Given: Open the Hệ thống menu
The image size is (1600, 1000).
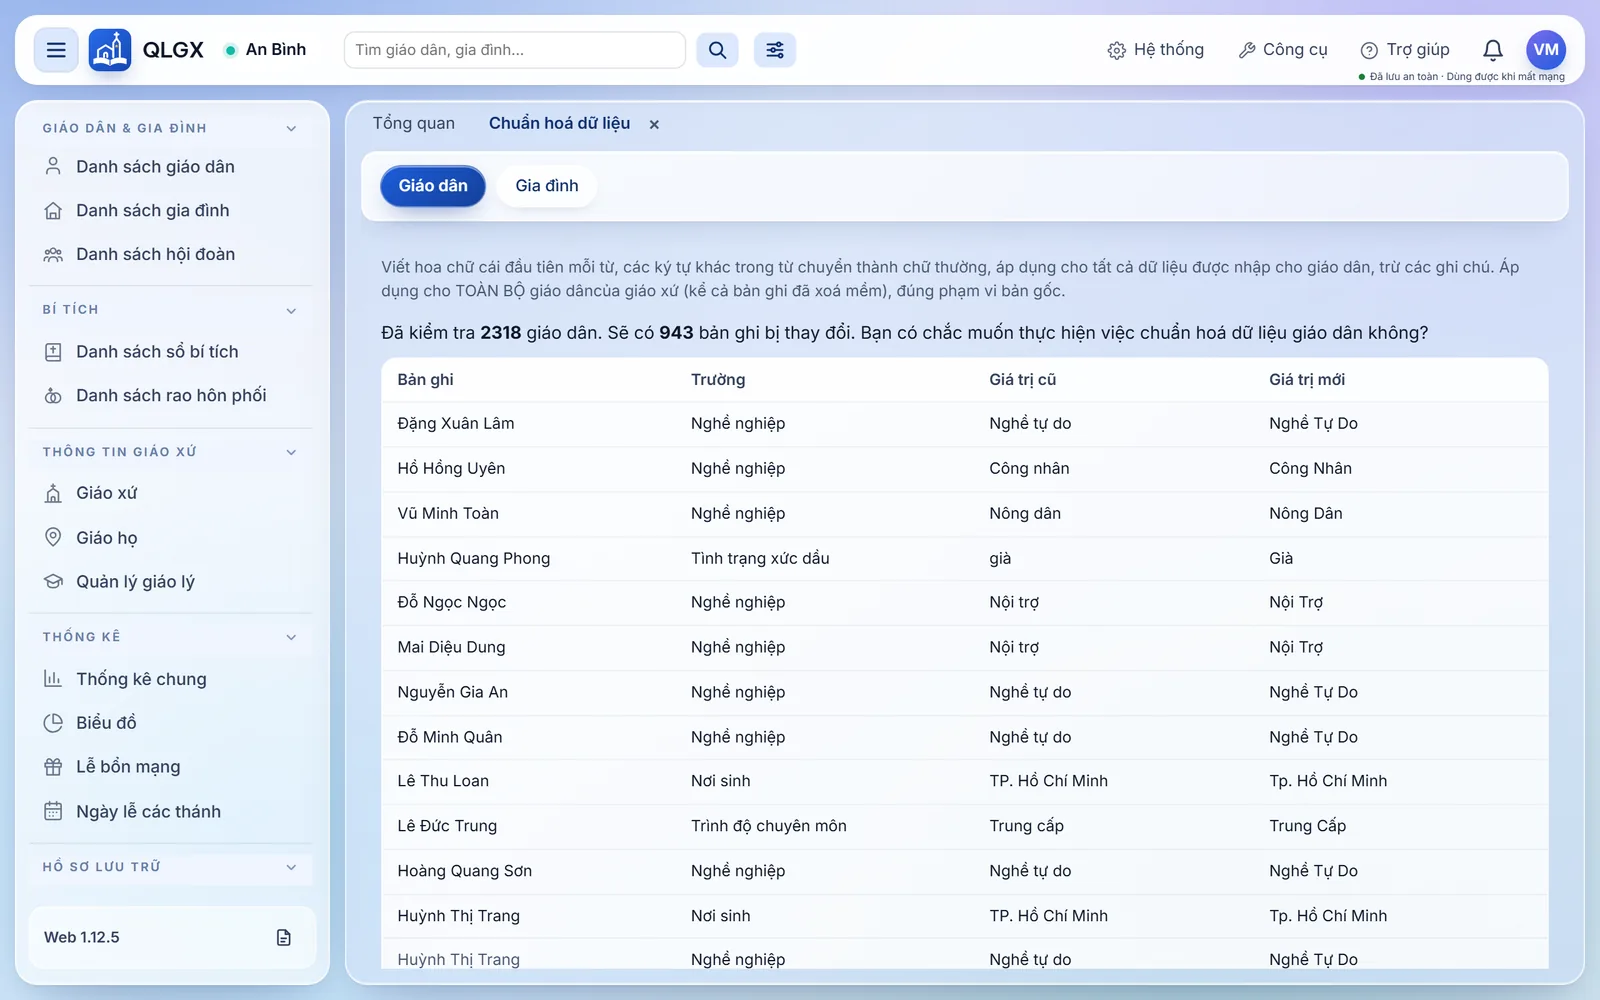Looking at the screenshot, I should [x=1156, y=50].
